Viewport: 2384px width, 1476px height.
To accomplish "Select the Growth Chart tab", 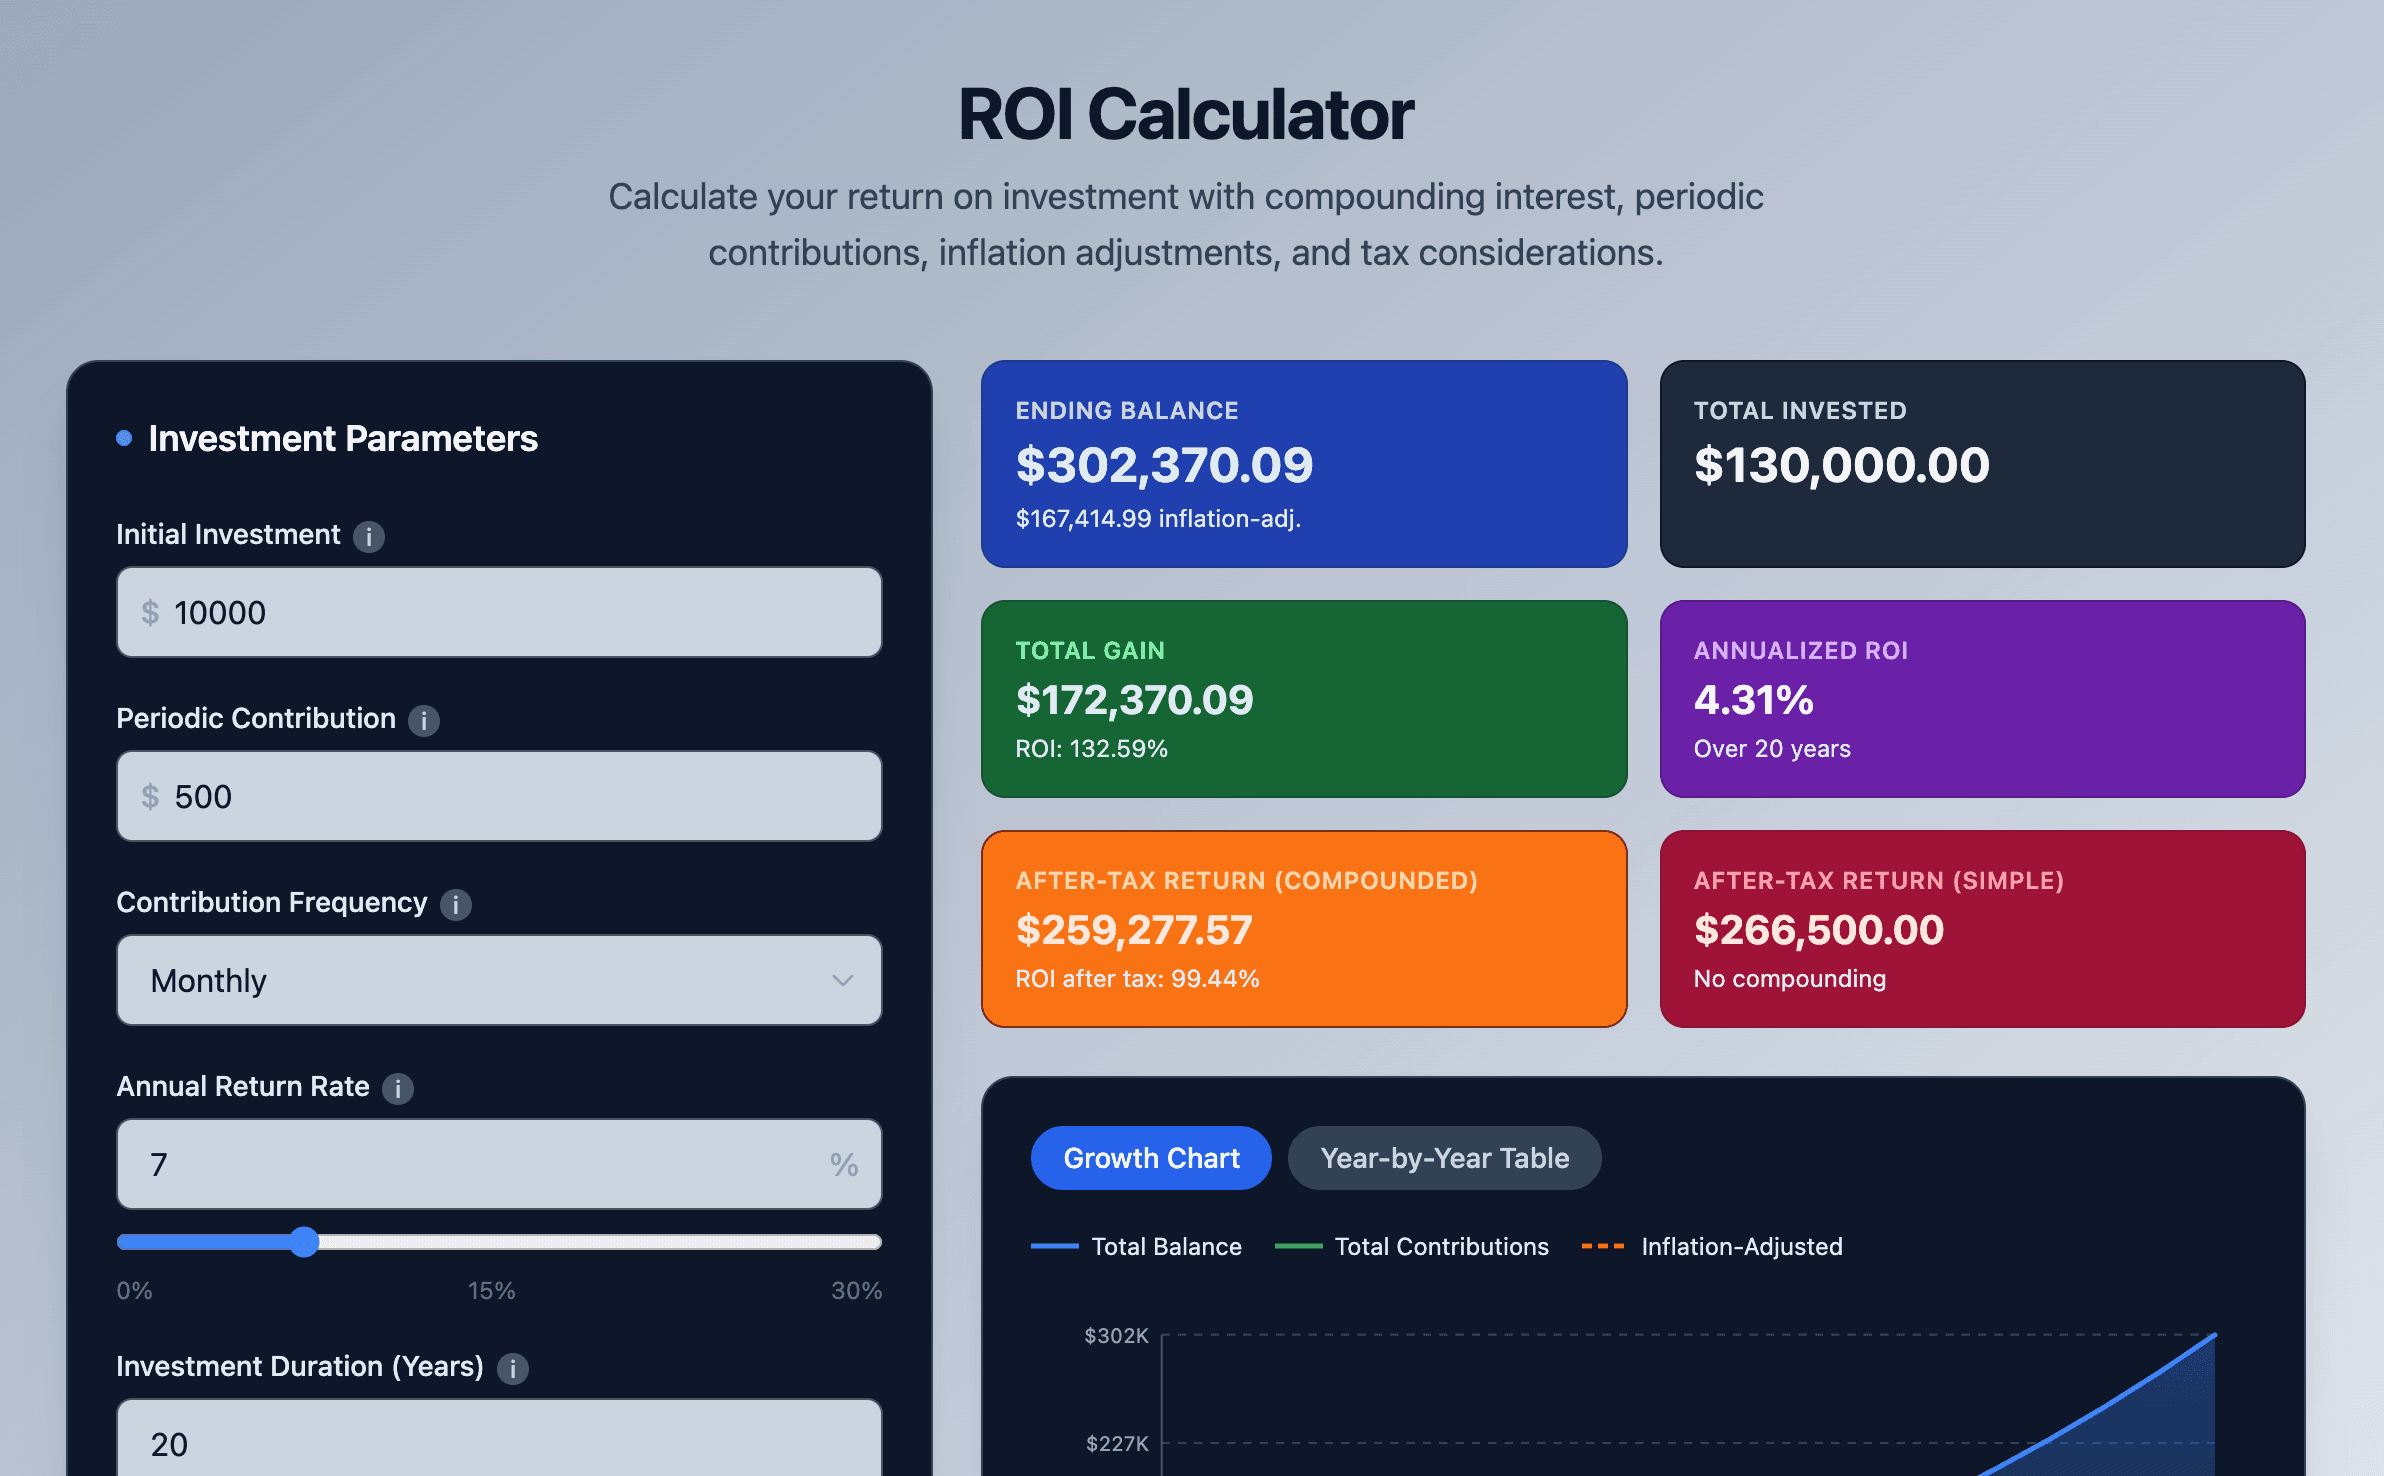I will (1149, 1157).
